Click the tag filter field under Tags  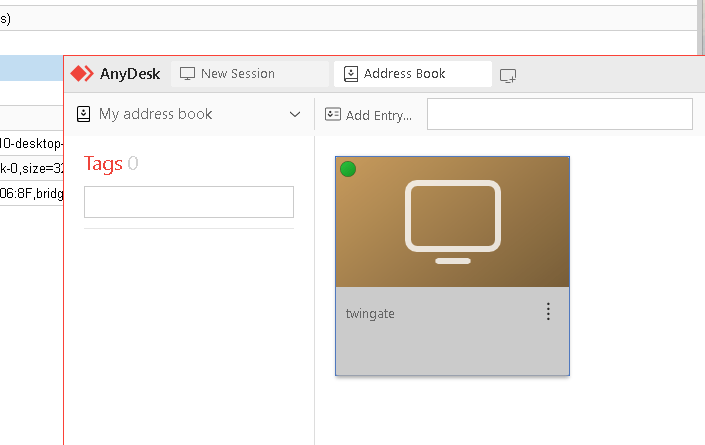[x=189, y=202]
